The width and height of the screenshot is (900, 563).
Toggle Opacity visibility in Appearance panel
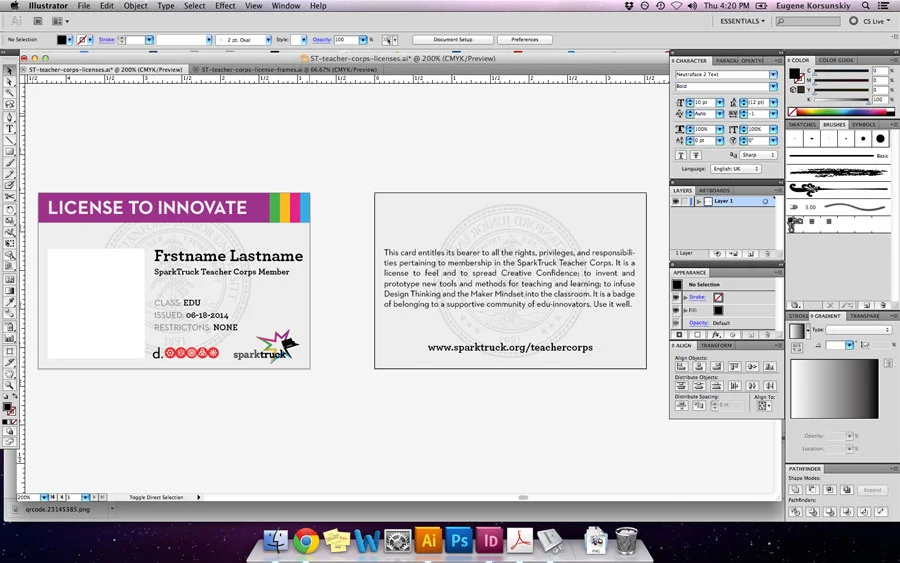point(676,323)
